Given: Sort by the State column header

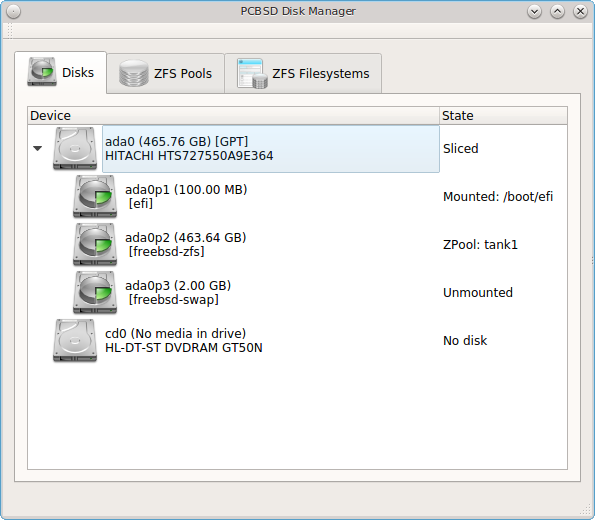Looking at the screenshot, I should pyautogui.click(x=503, y=115).
